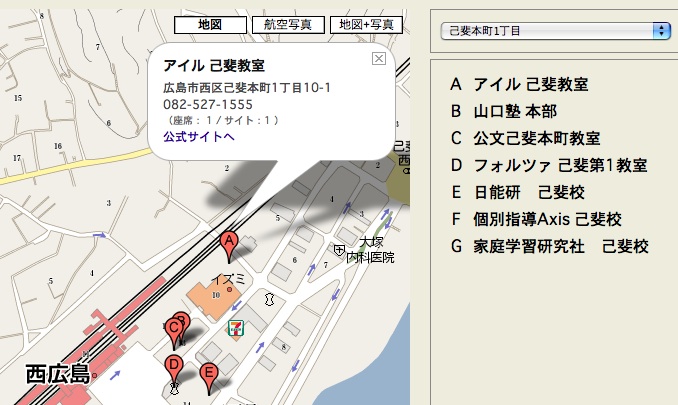Choose 公文己斐本町教室 list entry
The height and width of the screenshot is (405, 678).
(x=537, y=138)
